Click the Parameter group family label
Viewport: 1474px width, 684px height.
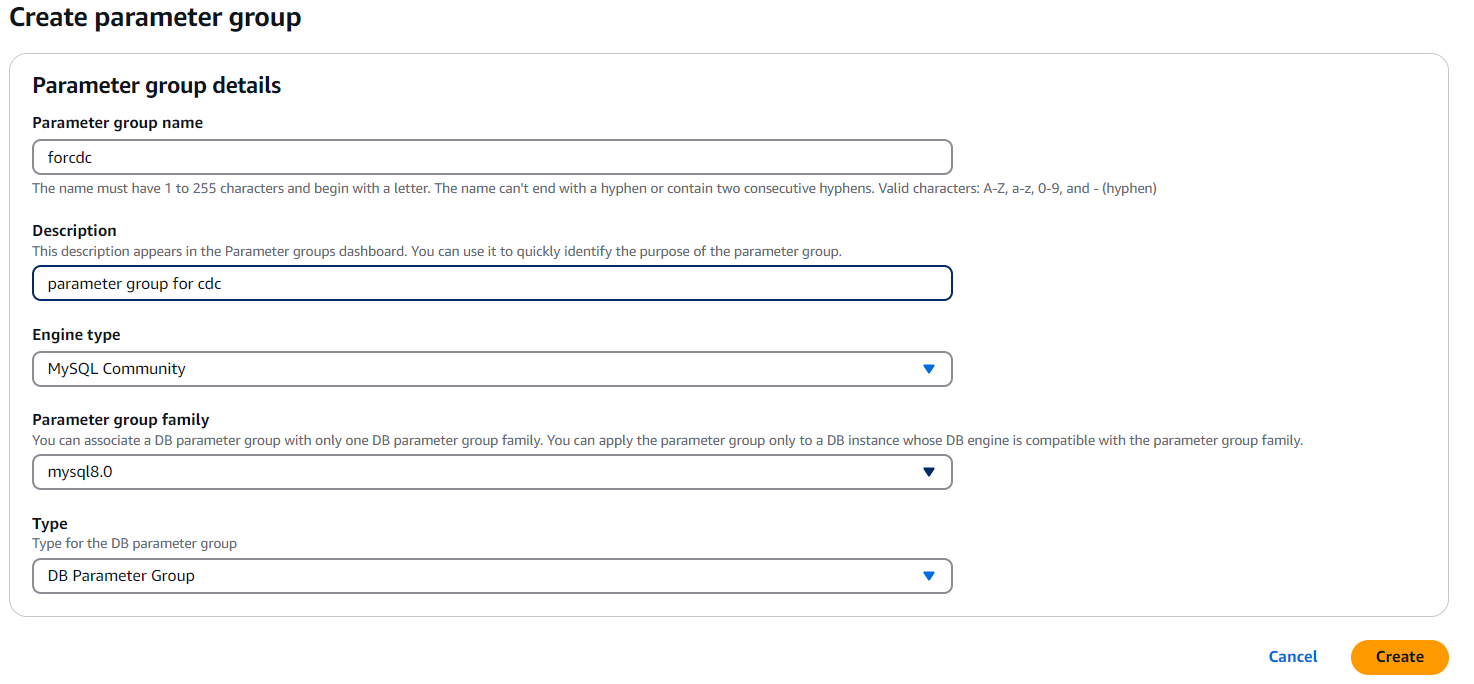120,420
